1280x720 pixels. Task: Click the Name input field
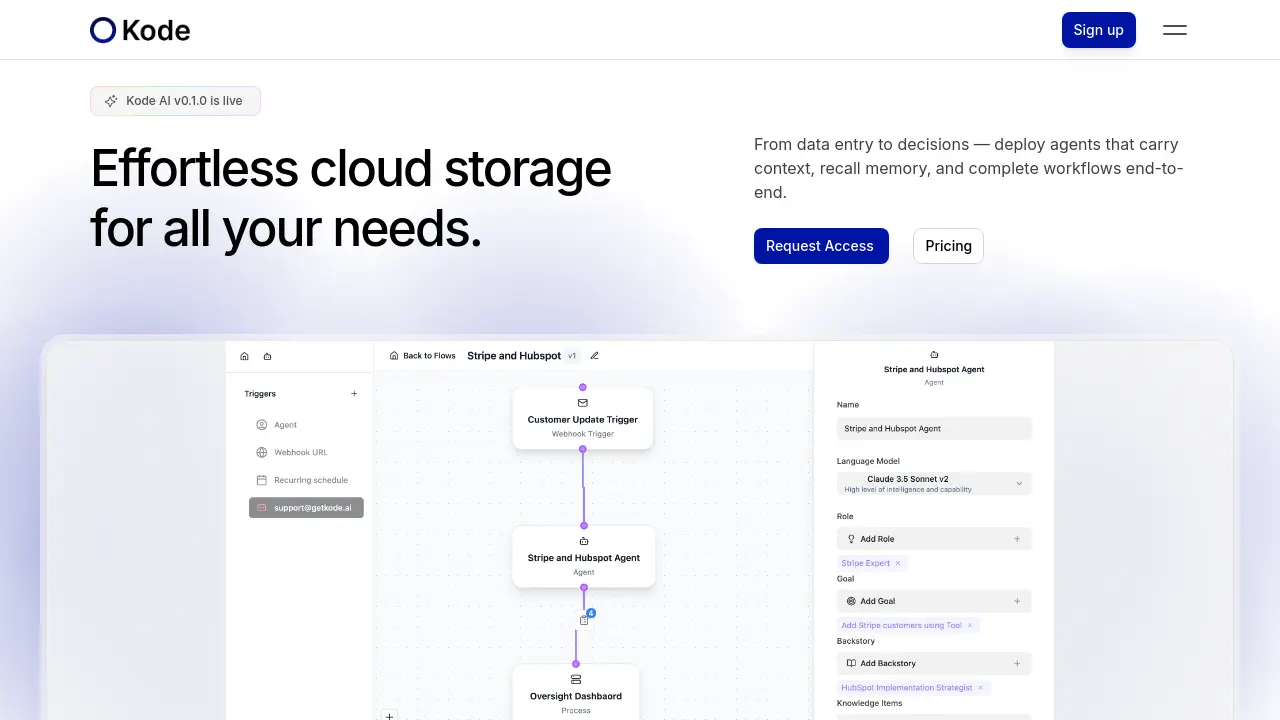(x=934, y=428)
